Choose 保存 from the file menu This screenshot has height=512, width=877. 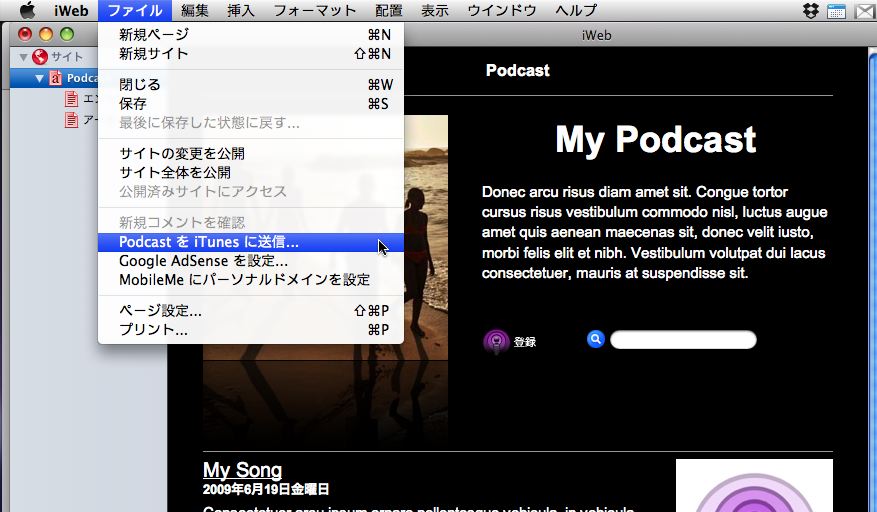click(x=251, y=104)
